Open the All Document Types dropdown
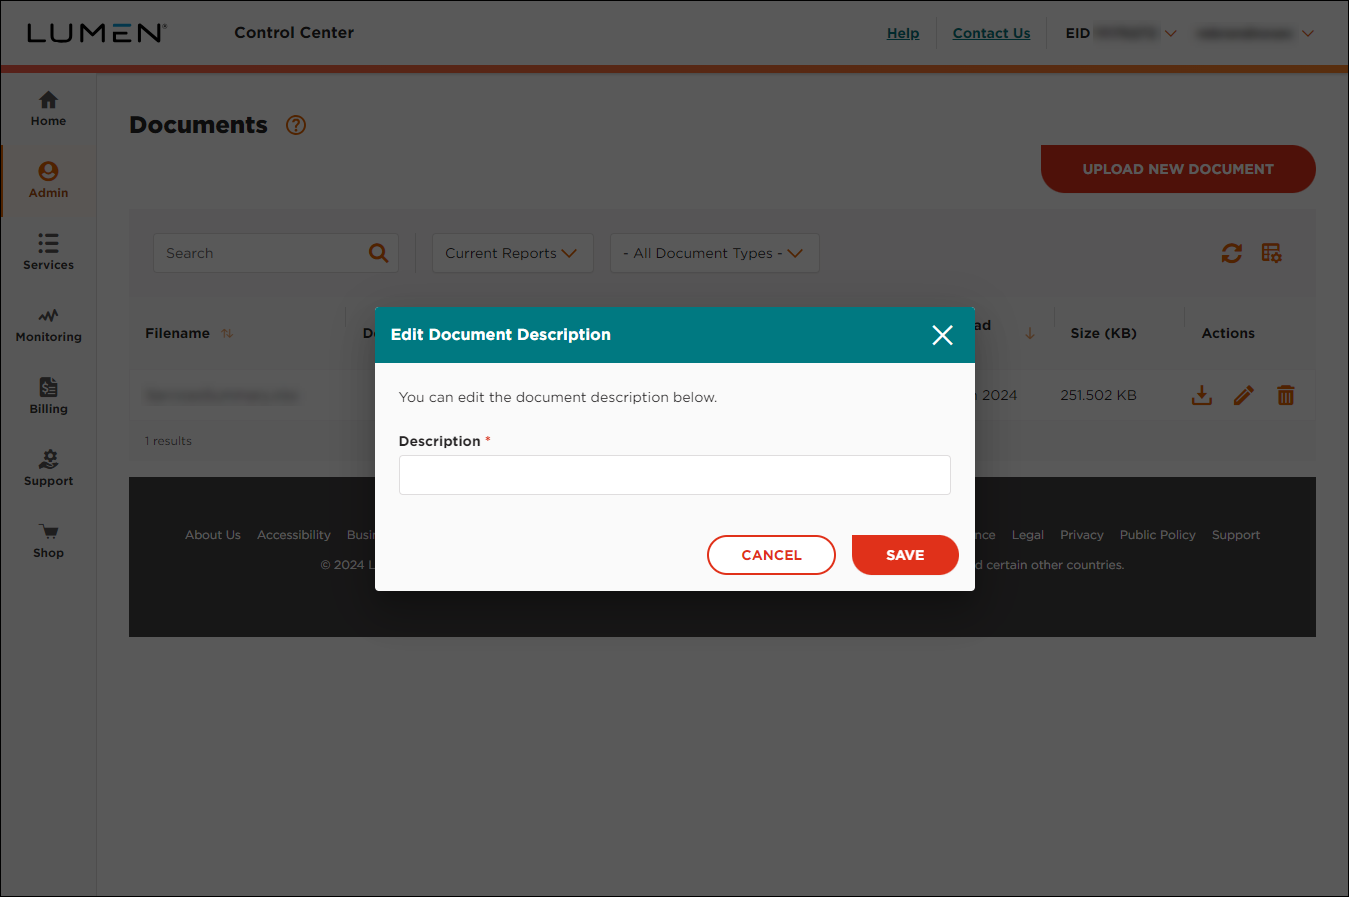Viewport: 1349px width, 897px height. pos(715,253)
